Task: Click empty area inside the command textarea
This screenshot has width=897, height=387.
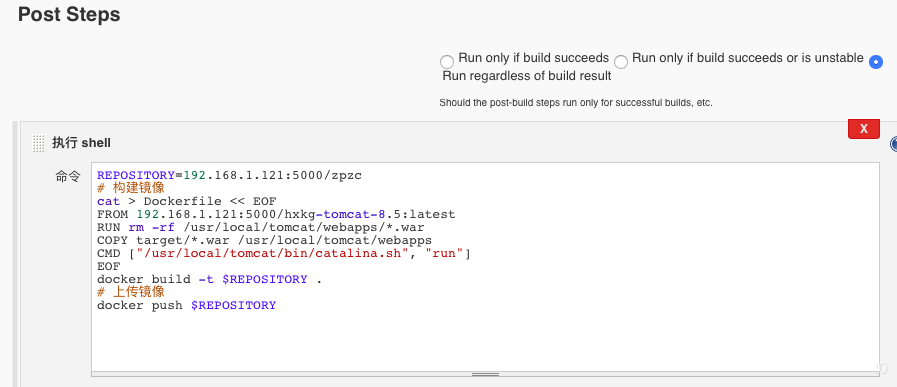Action: 485,341
